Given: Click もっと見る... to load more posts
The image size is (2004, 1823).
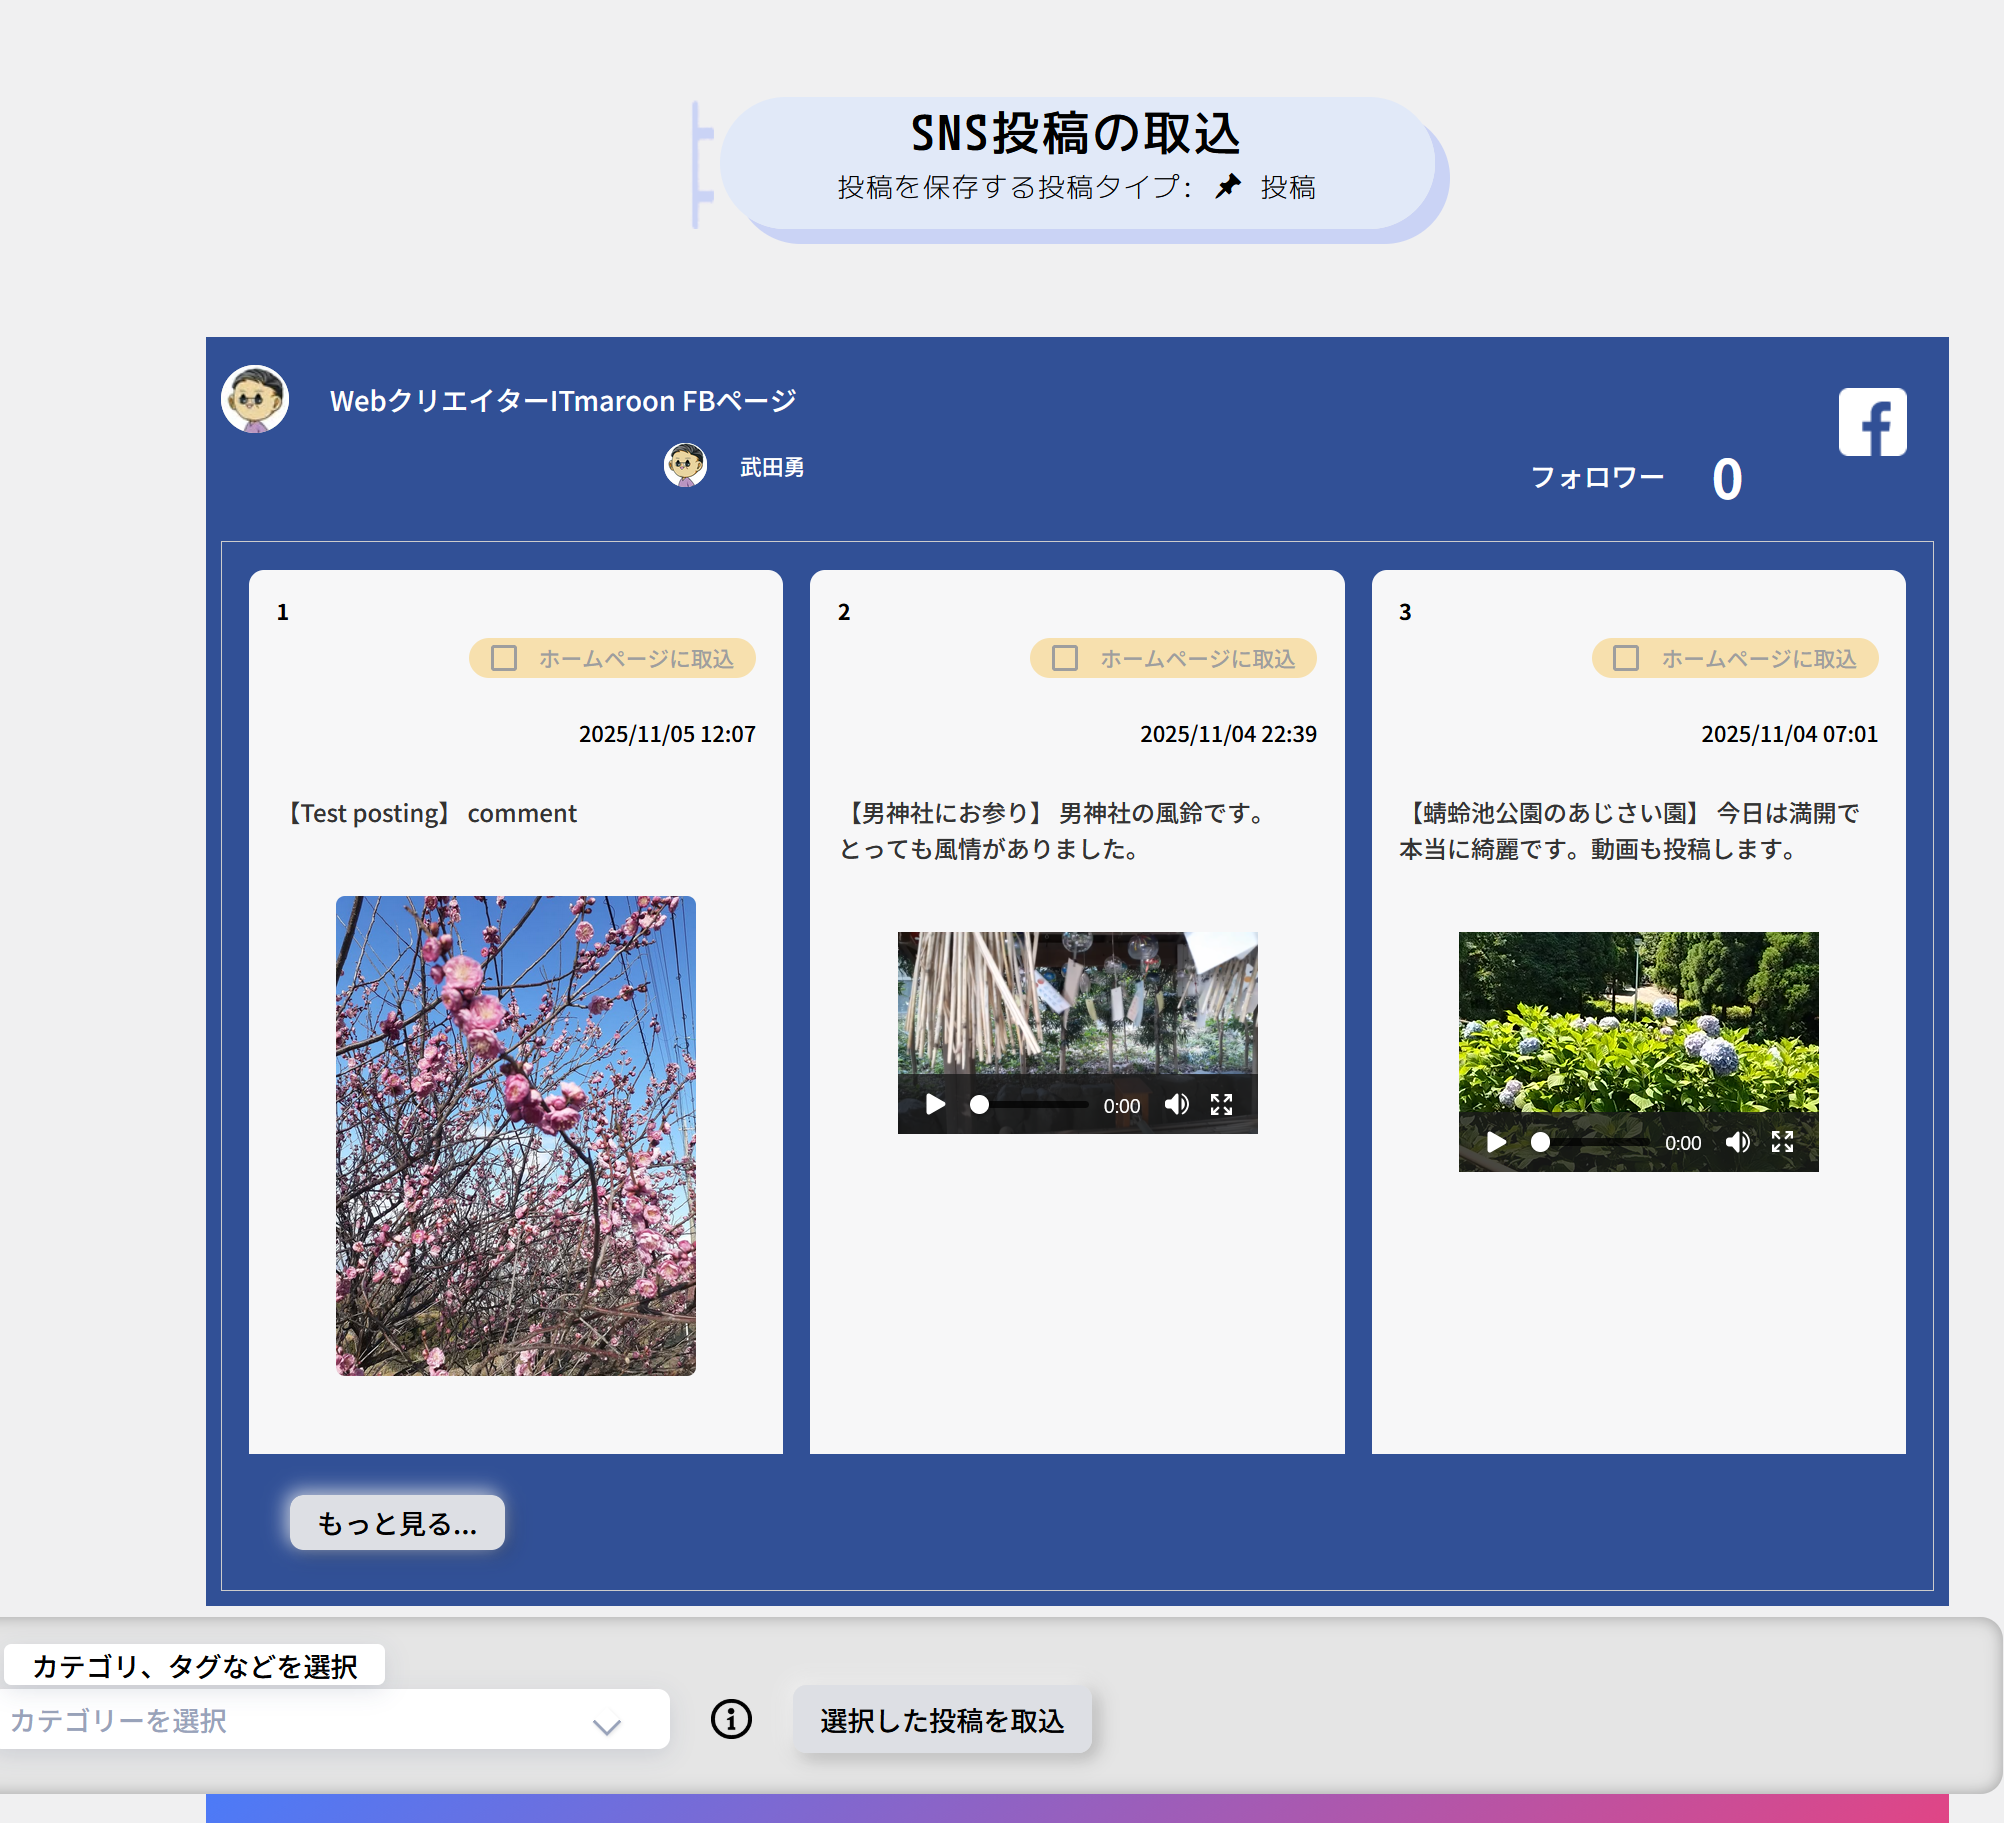Looking at the screenshot, I should click(x=397, y=1523).
